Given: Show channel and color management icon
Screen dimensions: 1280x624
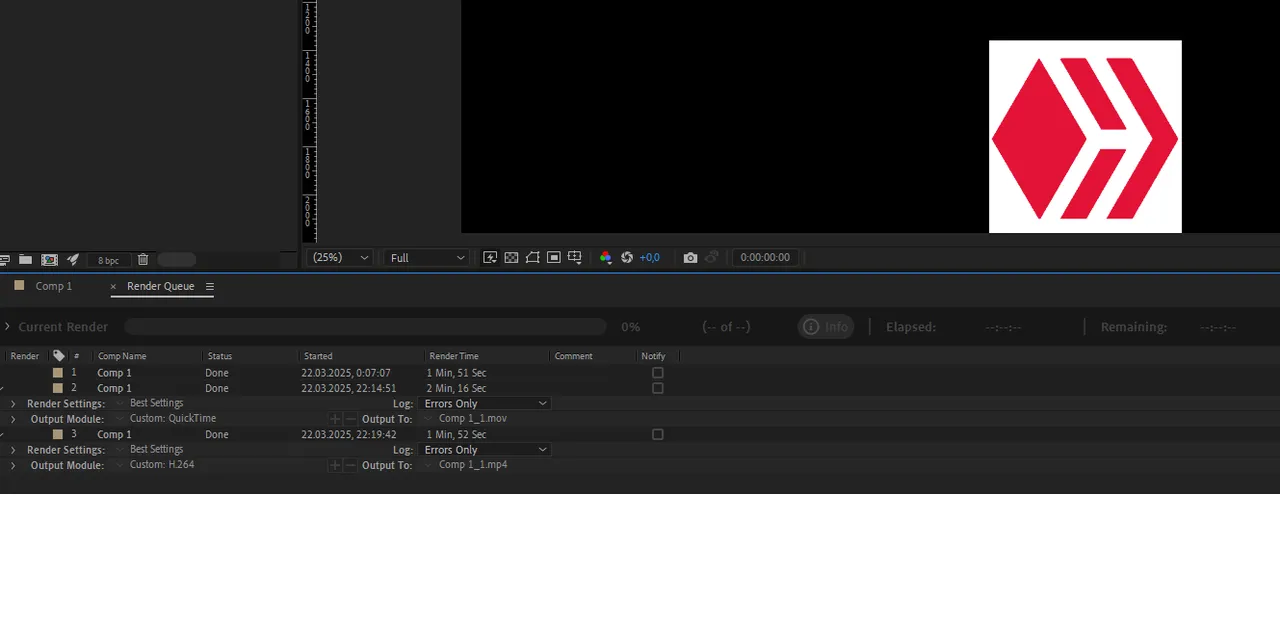Looking at the screenshot, I should click(x=605, y=257).
